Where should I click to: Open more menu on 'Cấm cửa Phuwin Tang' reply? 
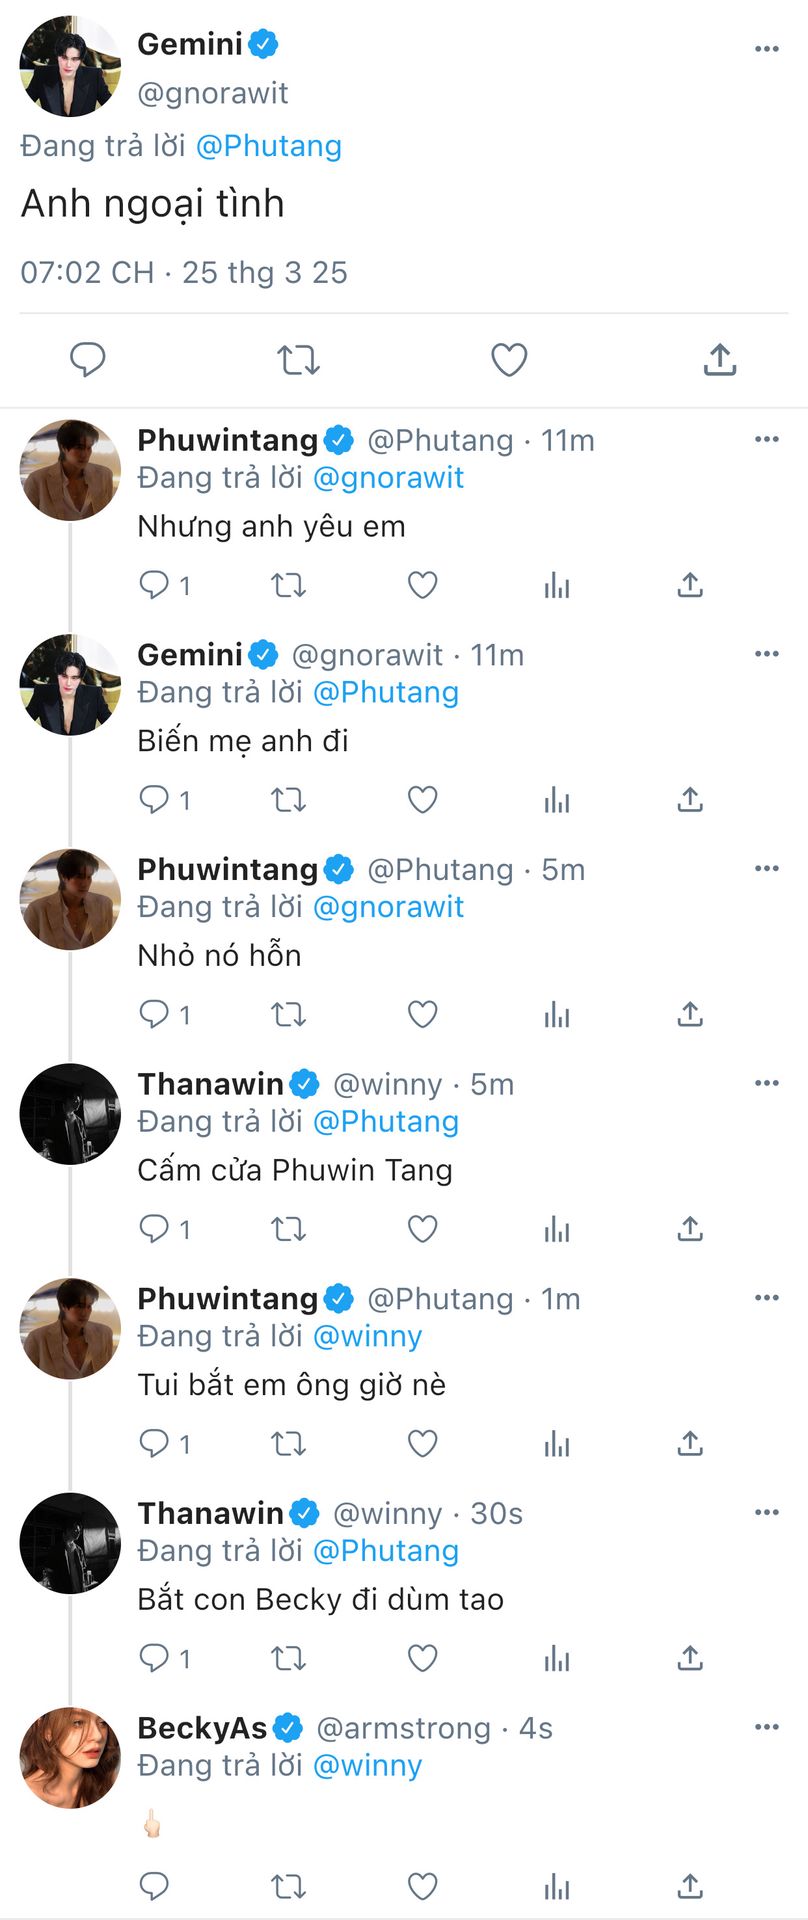tap(767, 1083)
